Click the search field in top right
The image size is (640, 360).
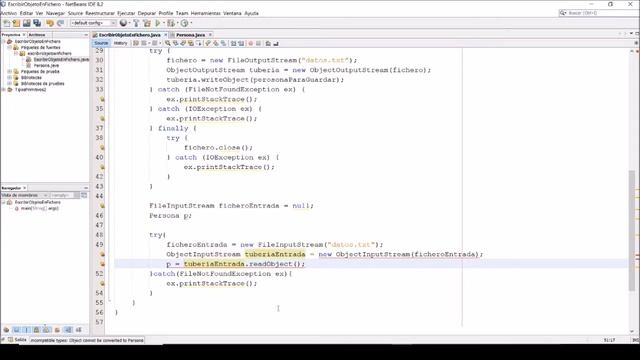click(x=598, y=13)
